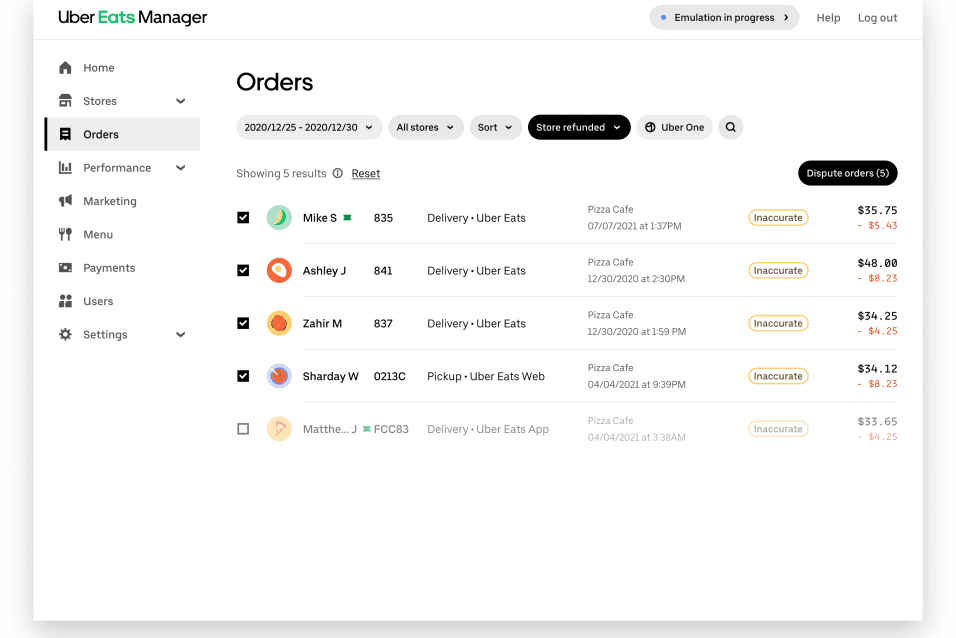Click the Stores storefront icon
Viewport: 956px width, 638px height.
click(65, 101)
